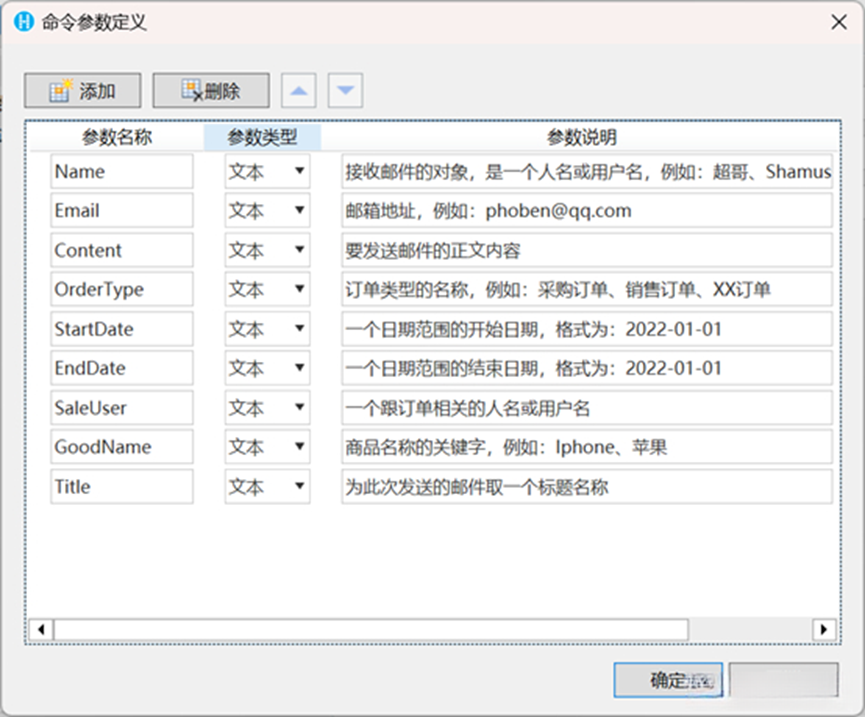Image resolution: width=865 pixels, height=717 pixels.
Task: Open type dropdown for Title parameter
Action: click(268, 486)
